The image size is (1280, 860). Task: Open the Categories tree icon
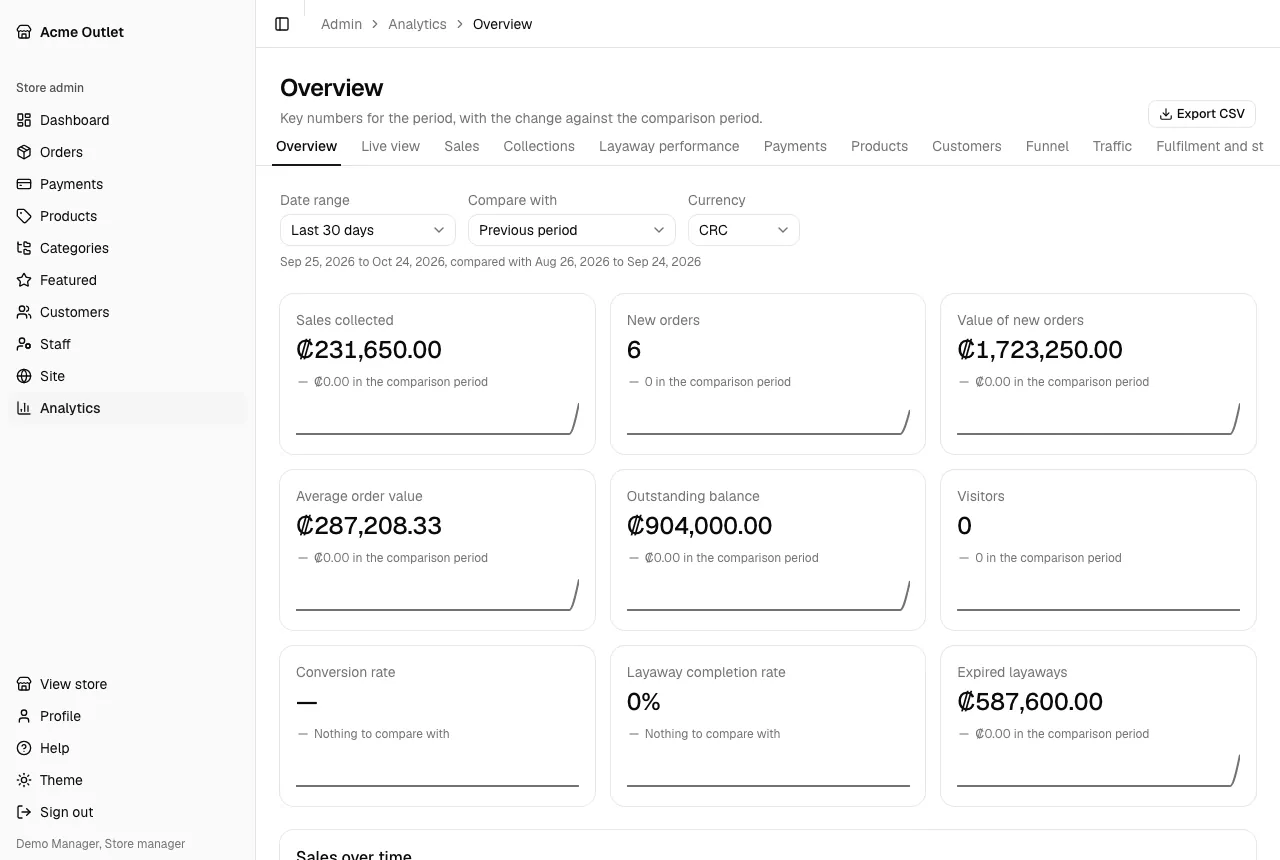pyautogui.click(x=24, y=248)
